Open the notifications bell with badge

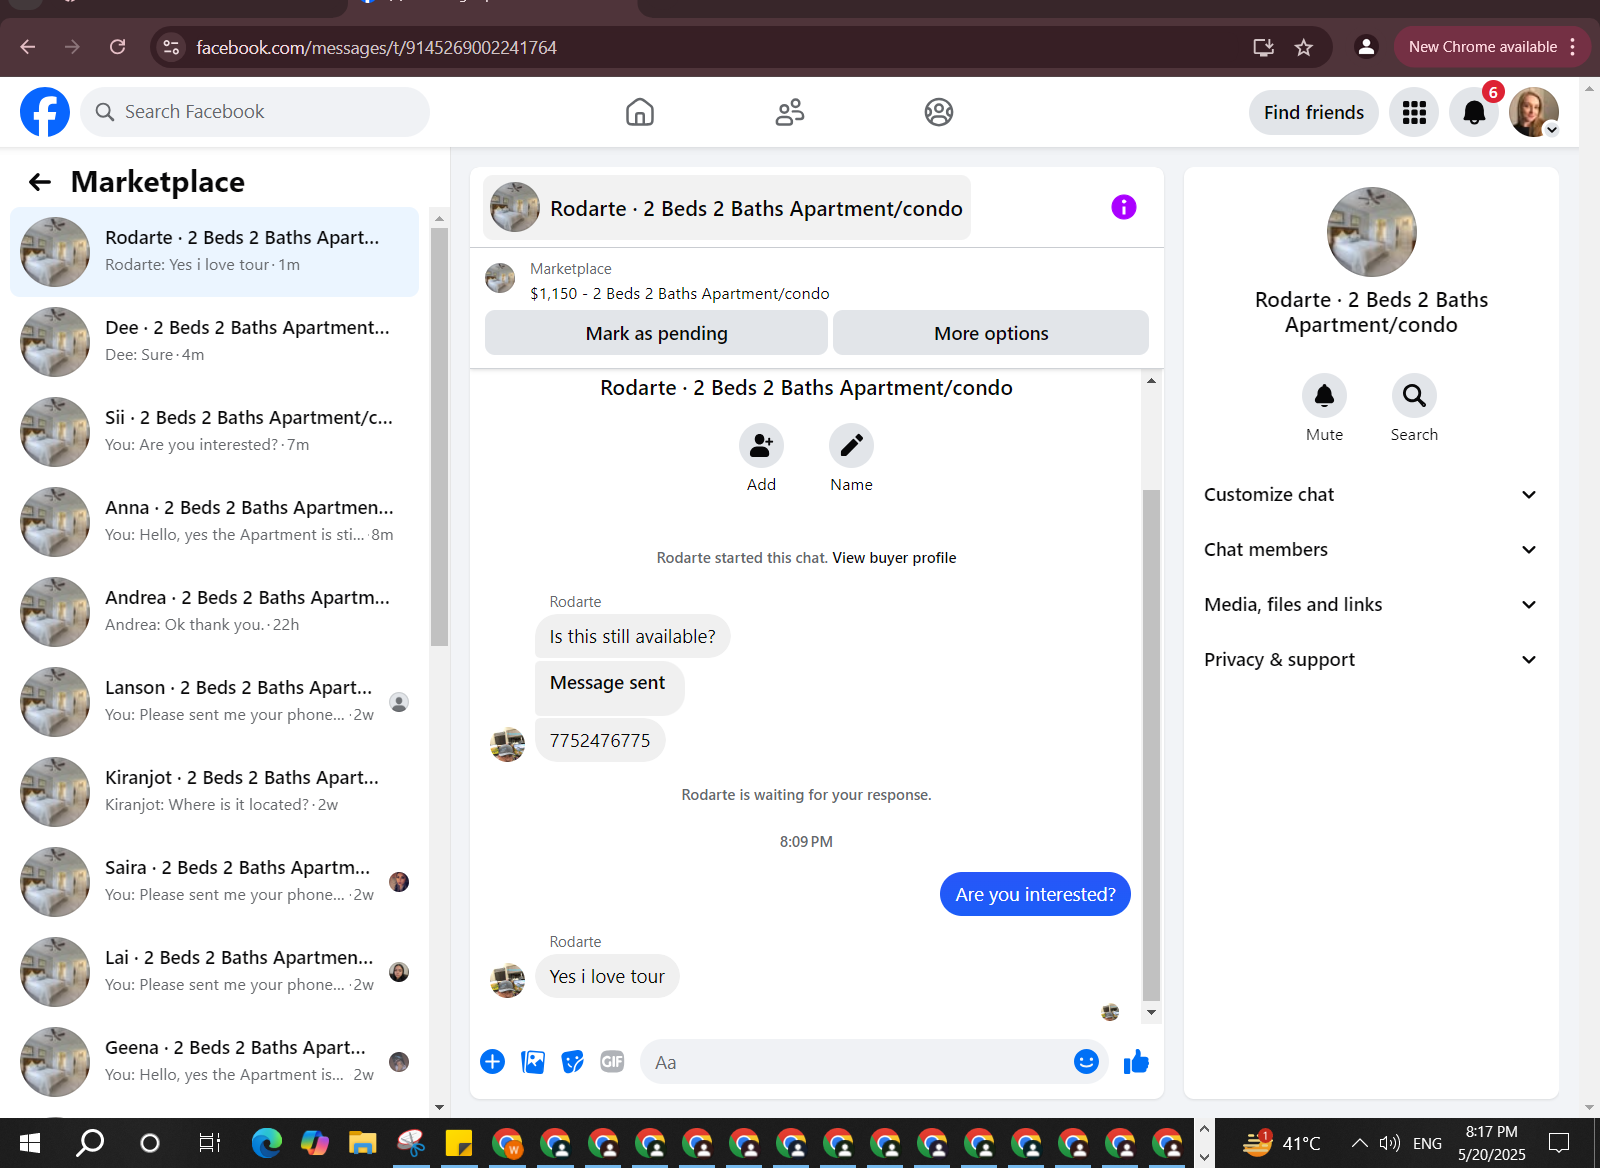[1474, 112]
